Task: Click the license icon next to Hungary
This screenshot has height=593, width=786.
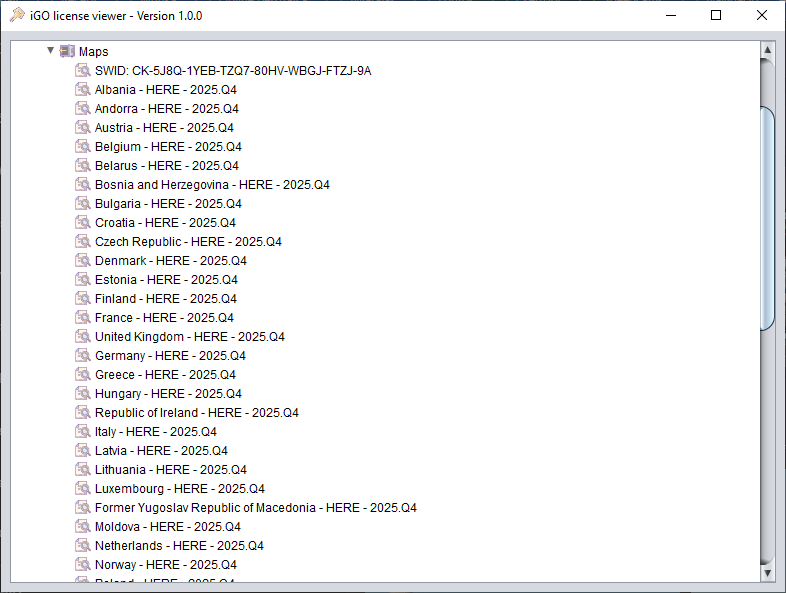Action: [x=83, y=394]
